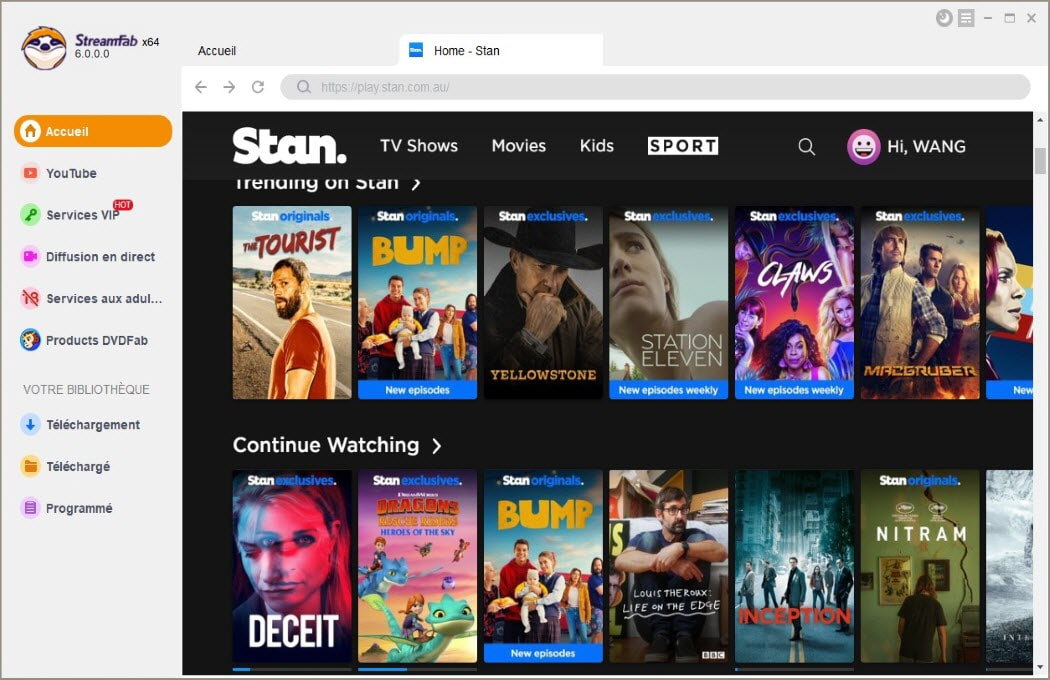
Task: Open the title bar menu list icon
Action: [966, 18]
